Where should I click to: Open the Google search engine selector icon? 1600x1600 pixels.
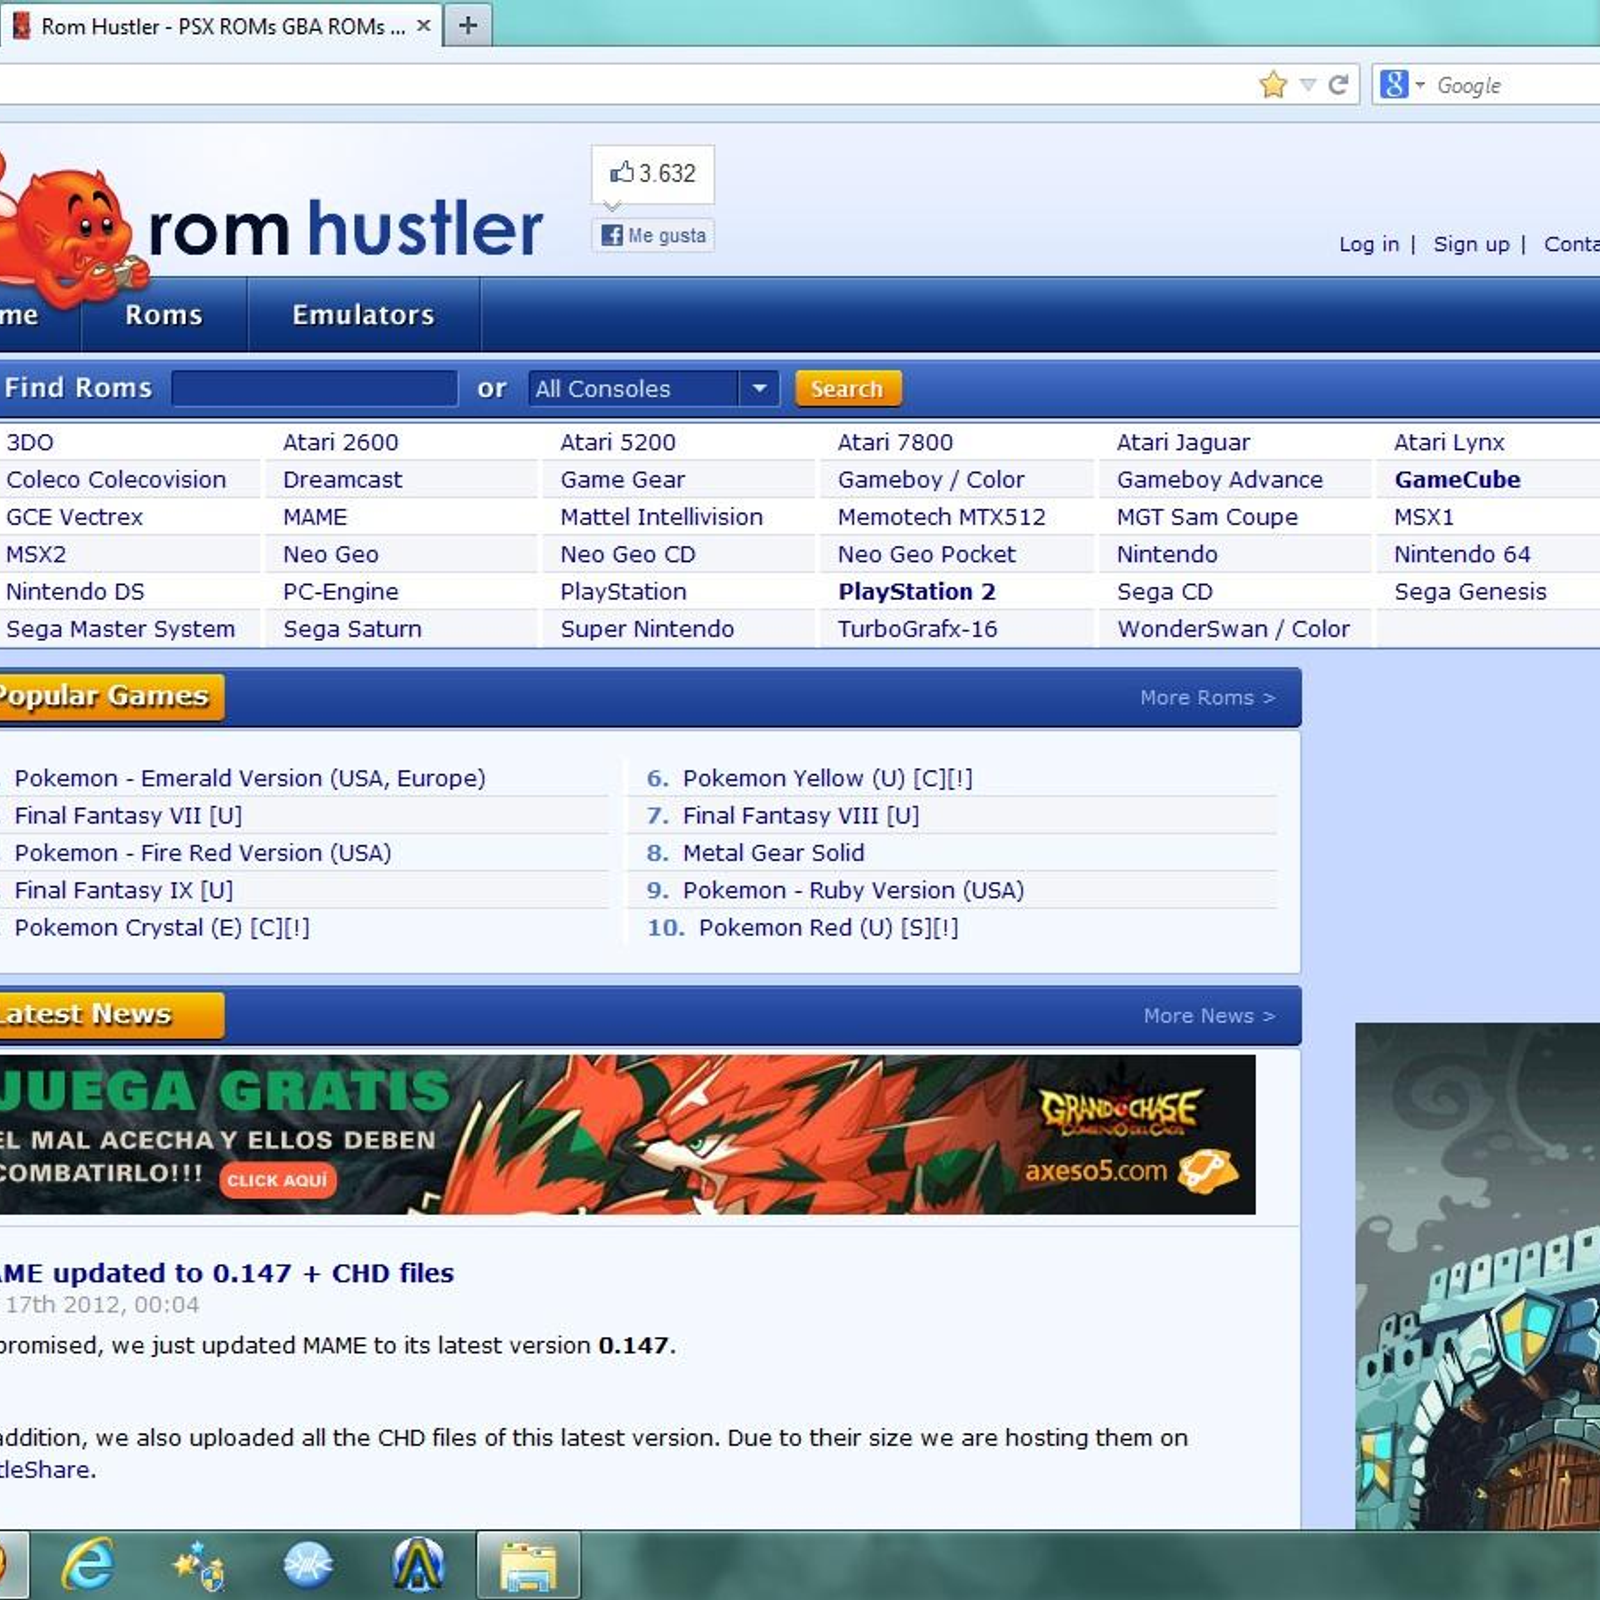coord(1394,85)
